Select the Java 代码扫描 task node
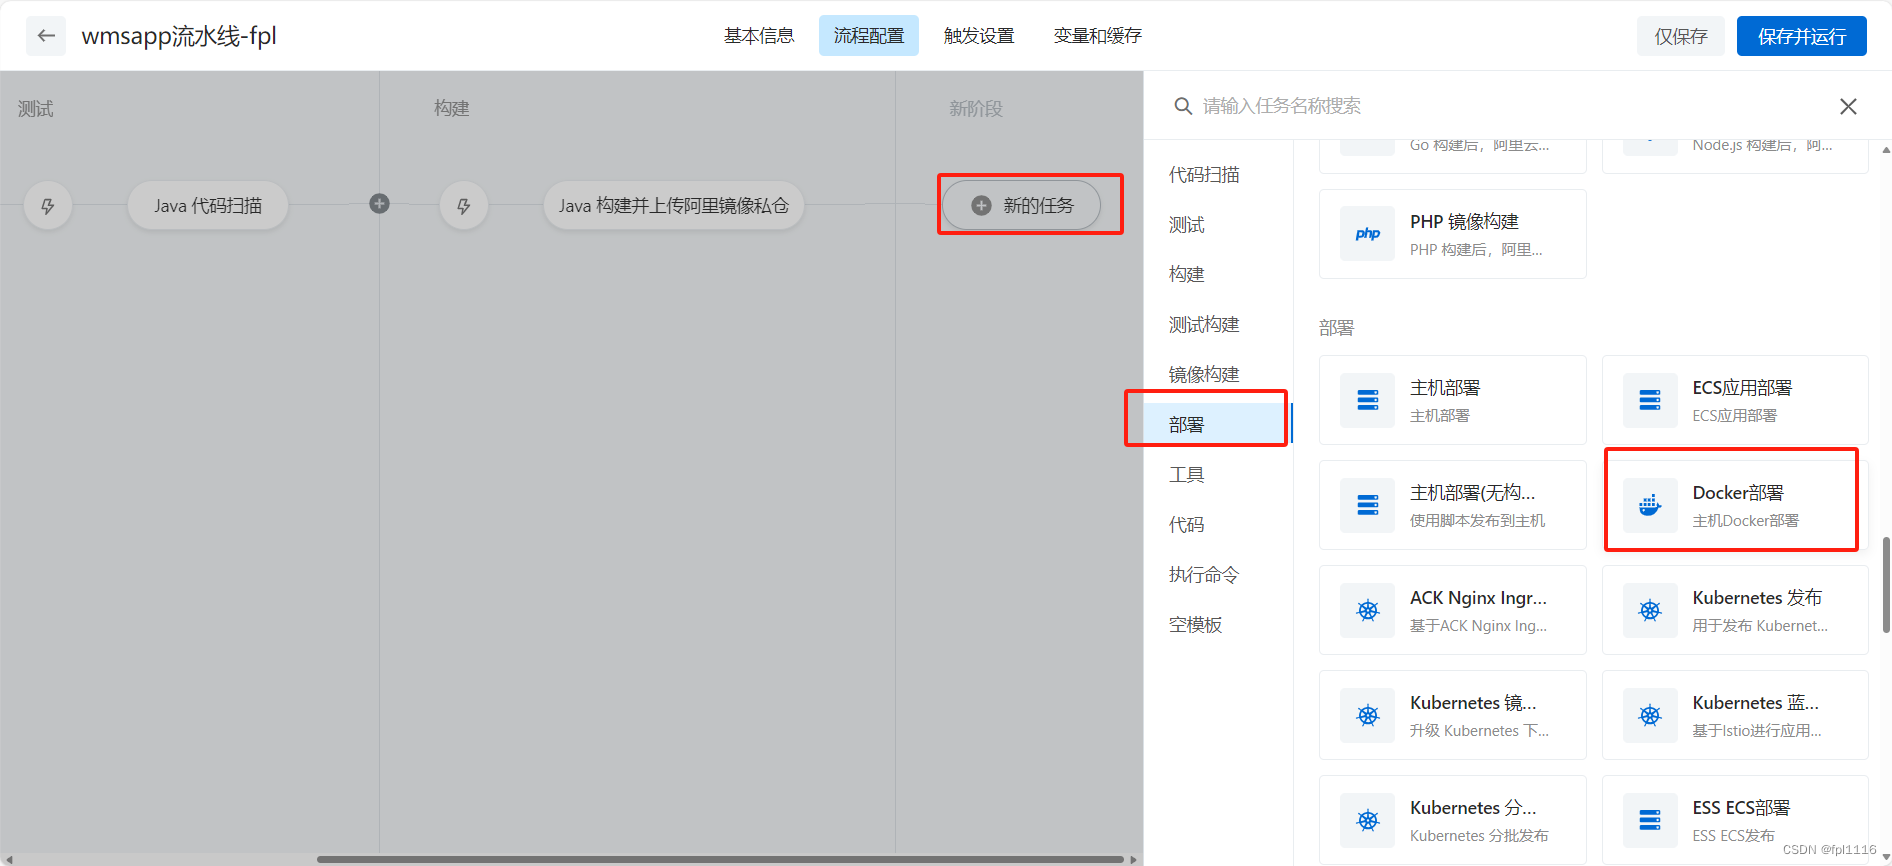This screenshot has width=1892, height=866. pos(208,206)
